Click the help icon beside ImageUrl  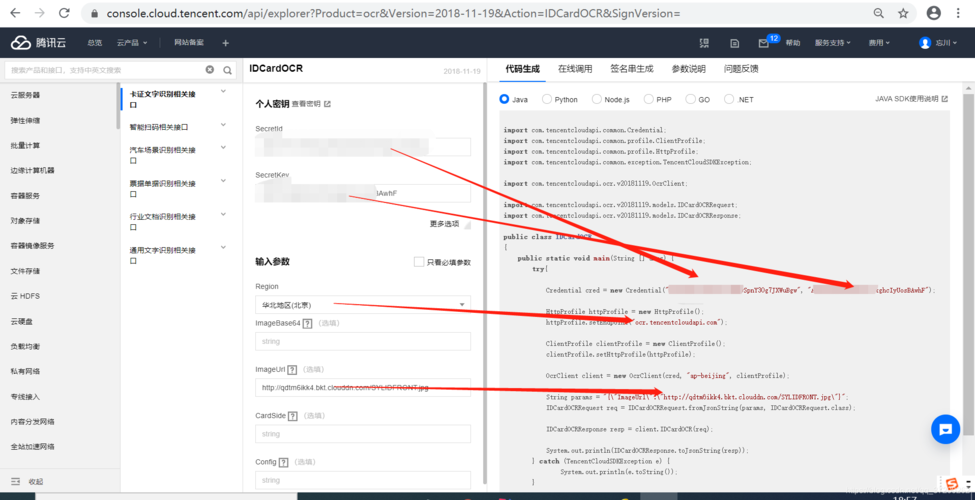tap(292, 369)
